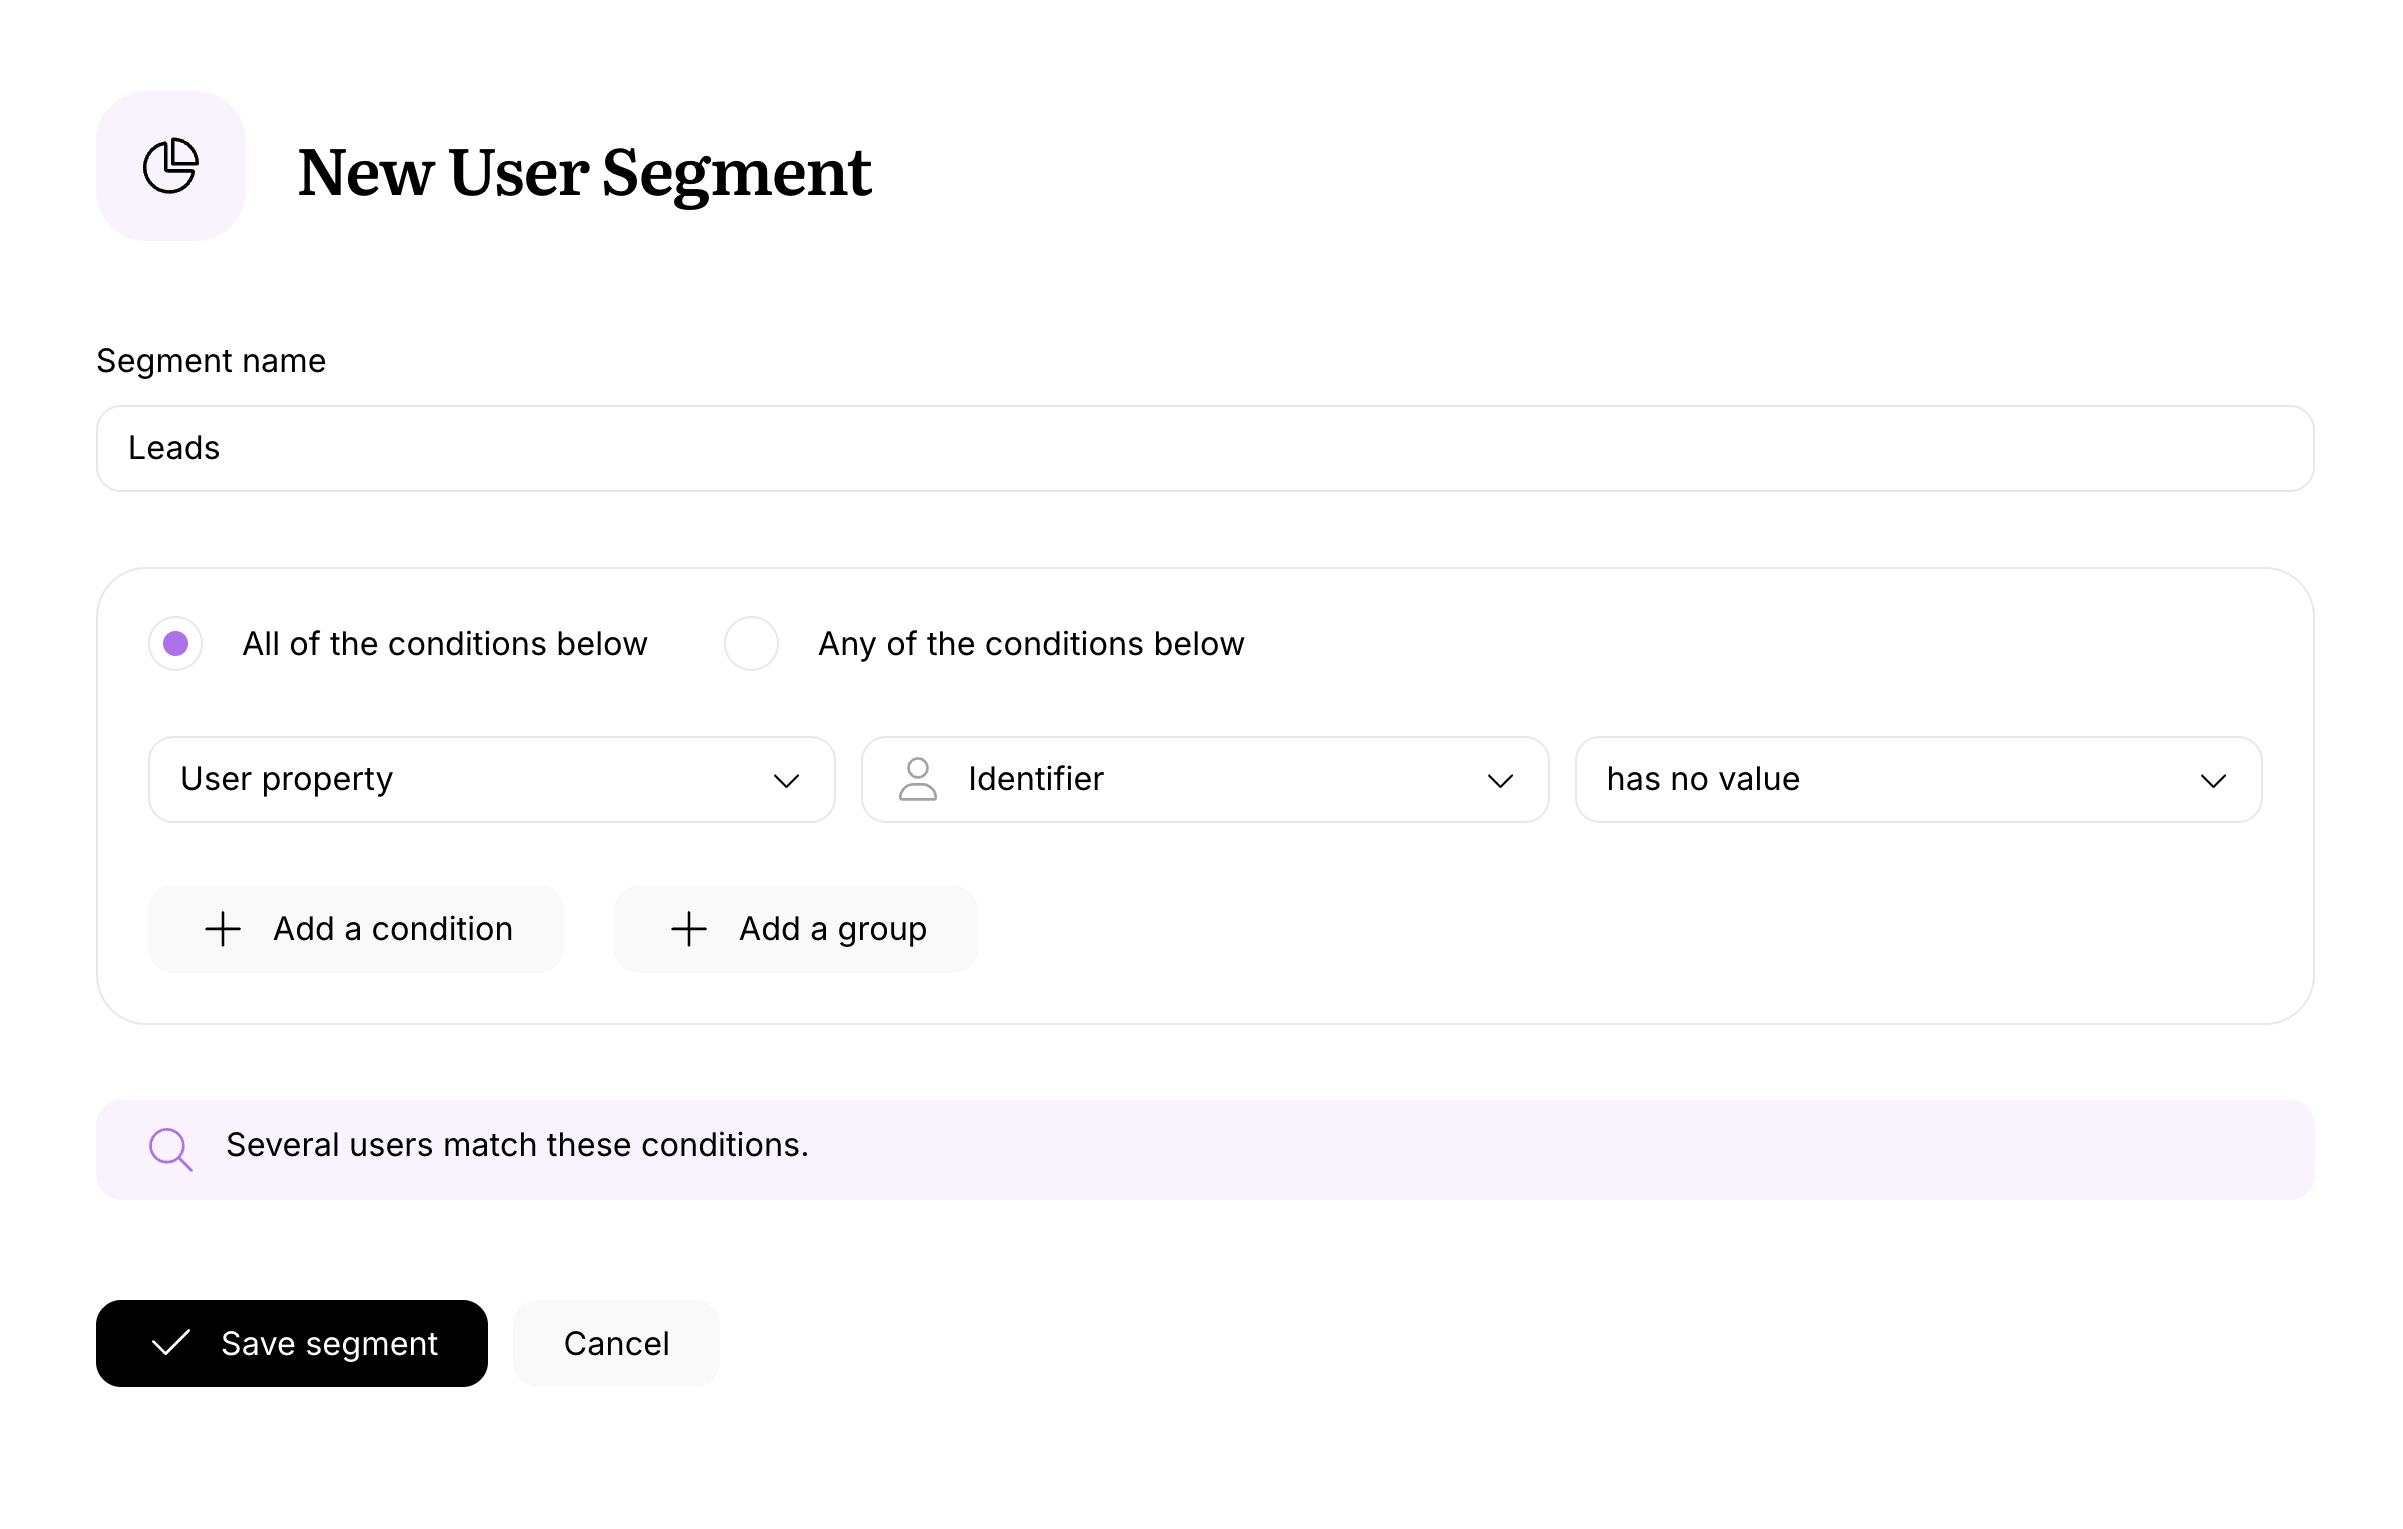Screen dimensions: 2403x1529
Task: Click the chevron on 'has no value' field
Action: pos(2213,781)
